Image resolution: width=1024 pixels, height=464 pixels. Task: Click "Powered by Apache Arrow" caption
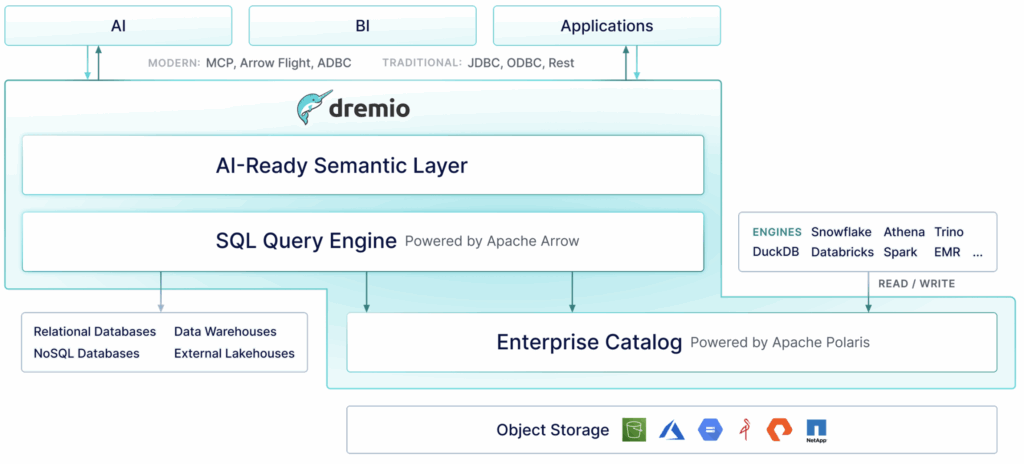tap(492, 241)
